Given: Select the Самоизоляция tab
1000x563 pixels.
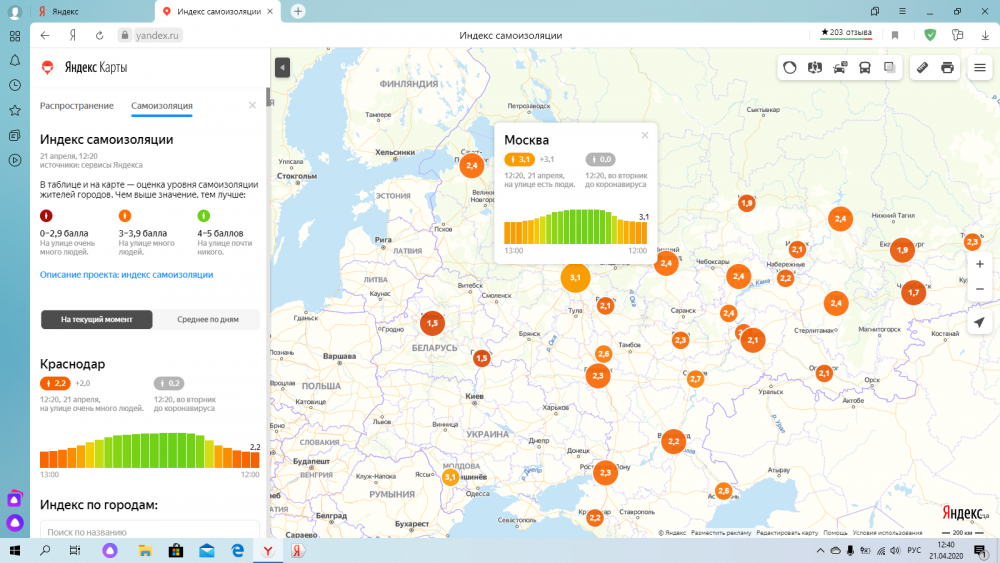Looking at the screenshot, I should click(x=162, y=106).
